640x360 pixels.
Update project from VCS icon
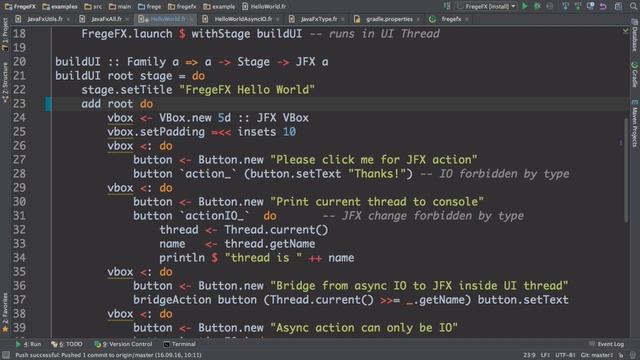pyautogui.click(x=565, y=6)
